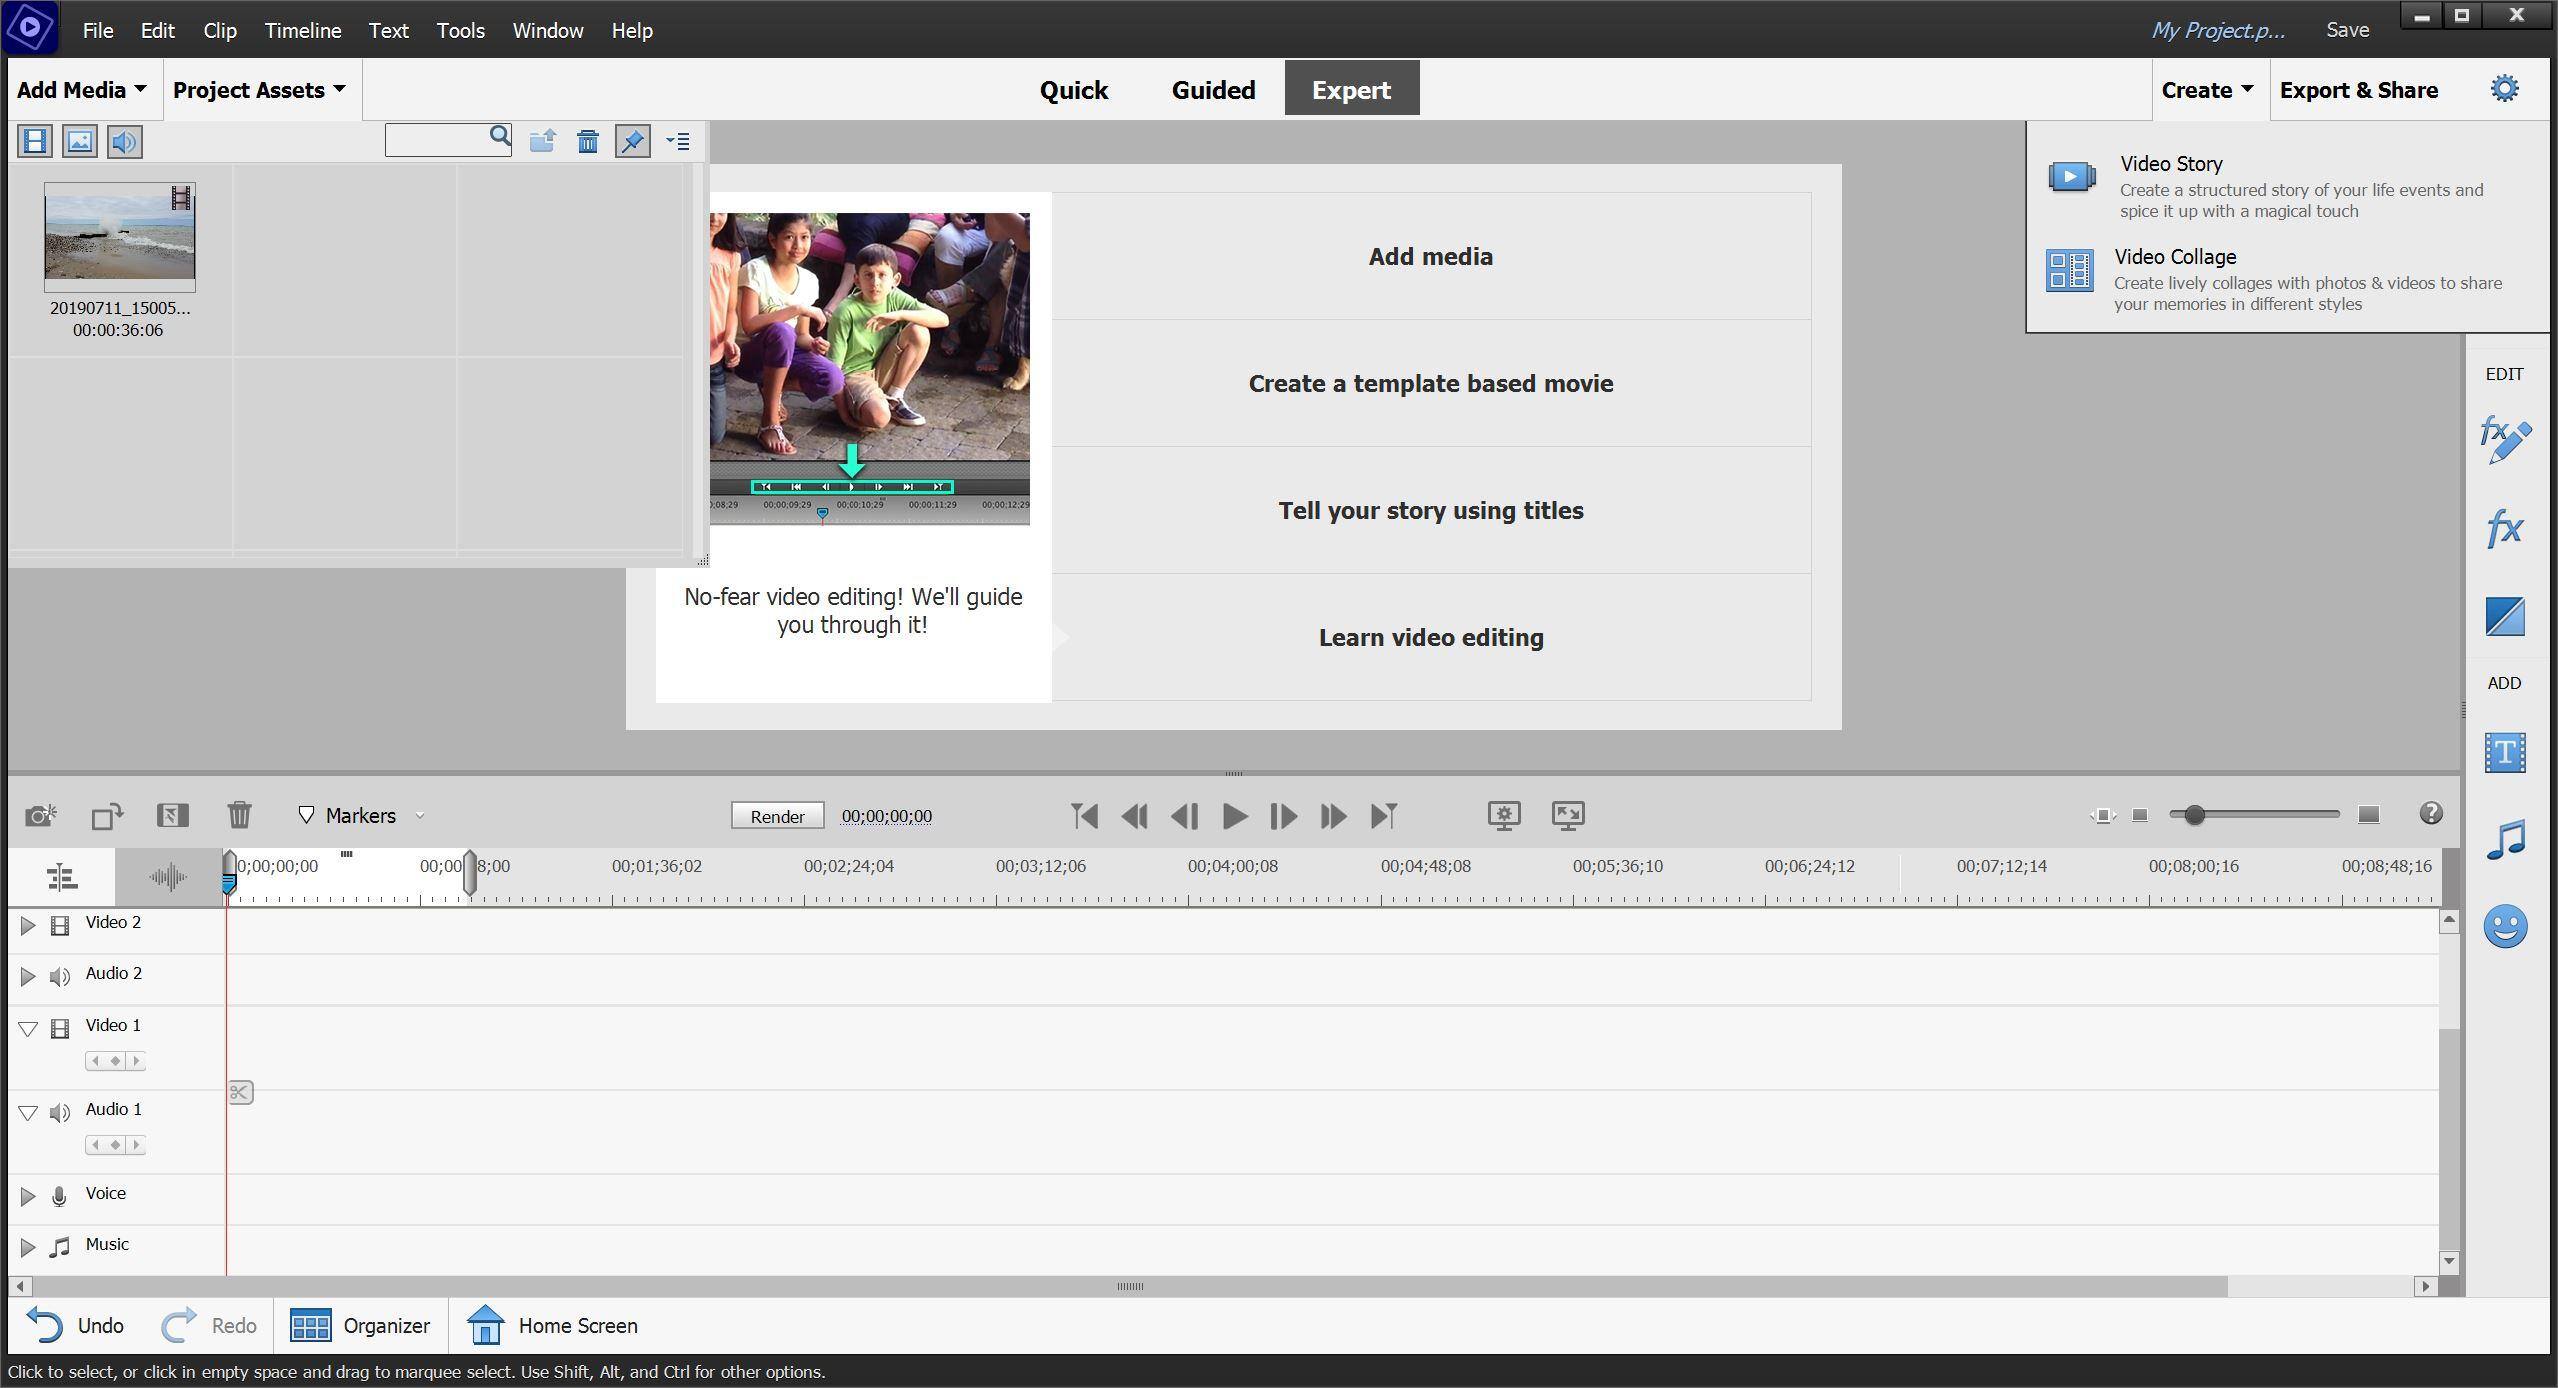Screen dimensions: 2558x1388
Task: Select the beach video clip thumbnail
Action: pyautogui.click(x=120, y=237)
